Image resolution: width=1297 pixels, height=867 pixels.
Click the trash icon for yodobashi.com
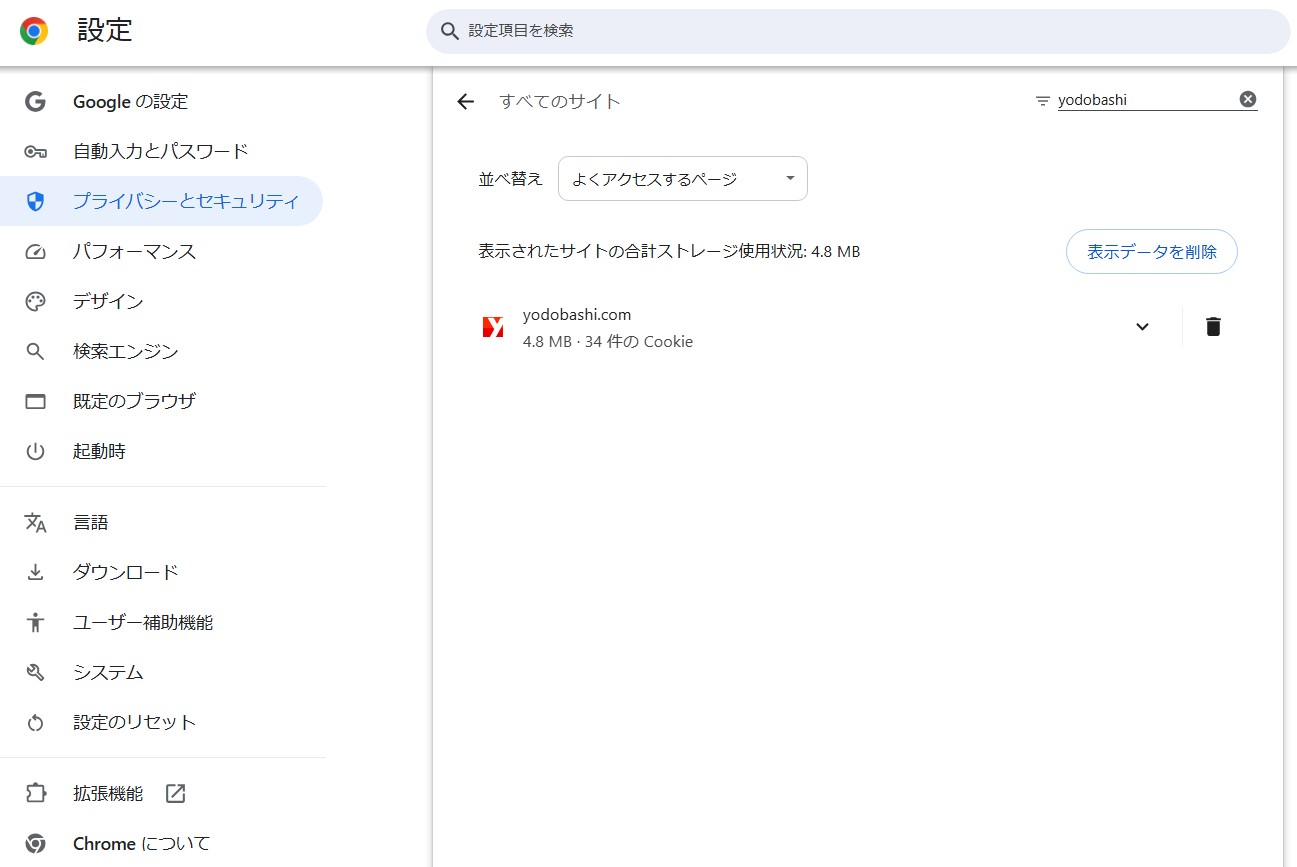1213,327
